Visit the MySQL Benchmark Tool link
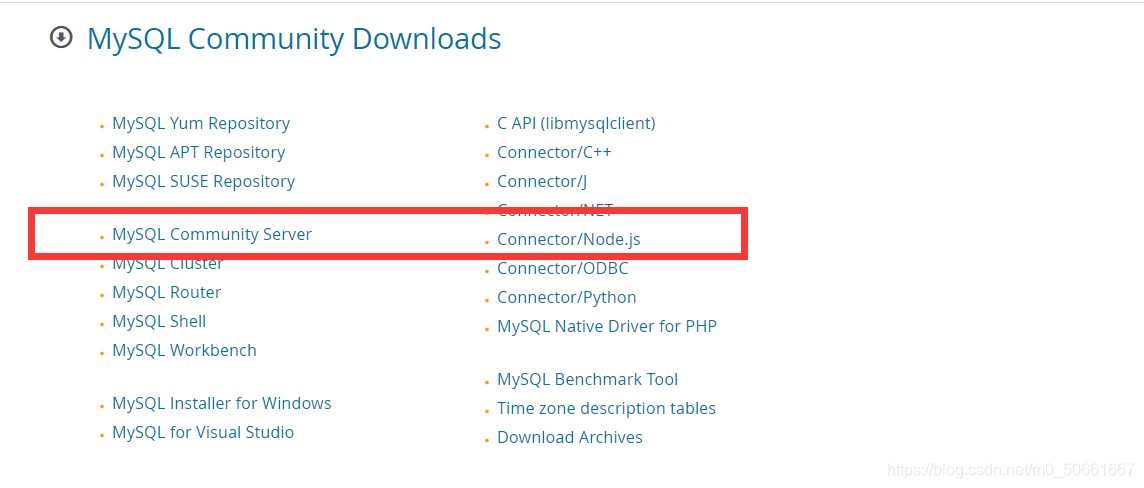Image resolution: width=1144 pixels, height=488 pixels. [587, 379]
